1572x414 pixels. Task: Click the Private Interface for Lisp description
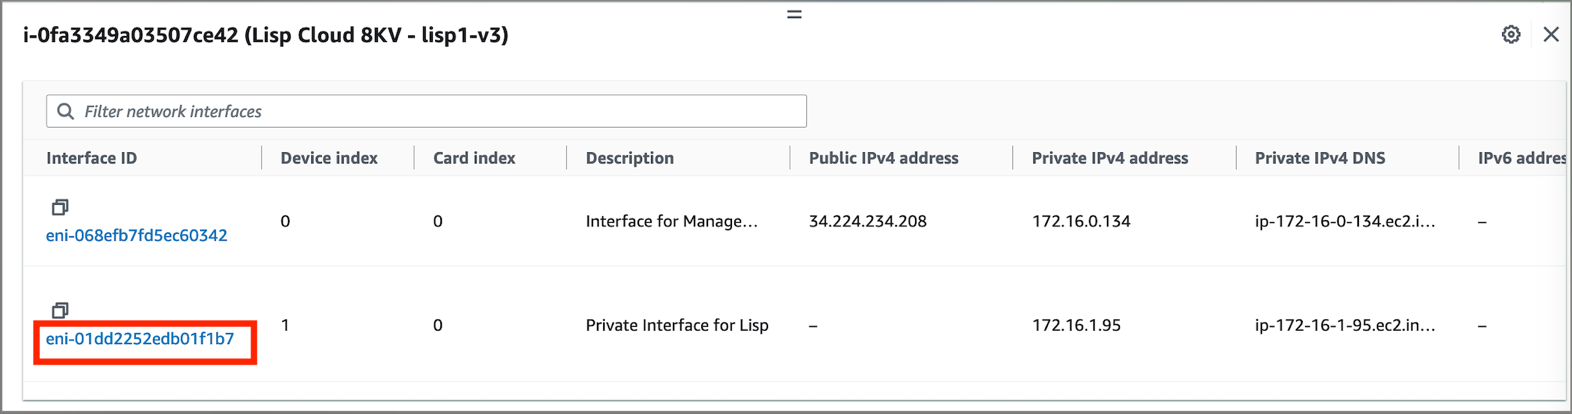[x=677, y=325]
